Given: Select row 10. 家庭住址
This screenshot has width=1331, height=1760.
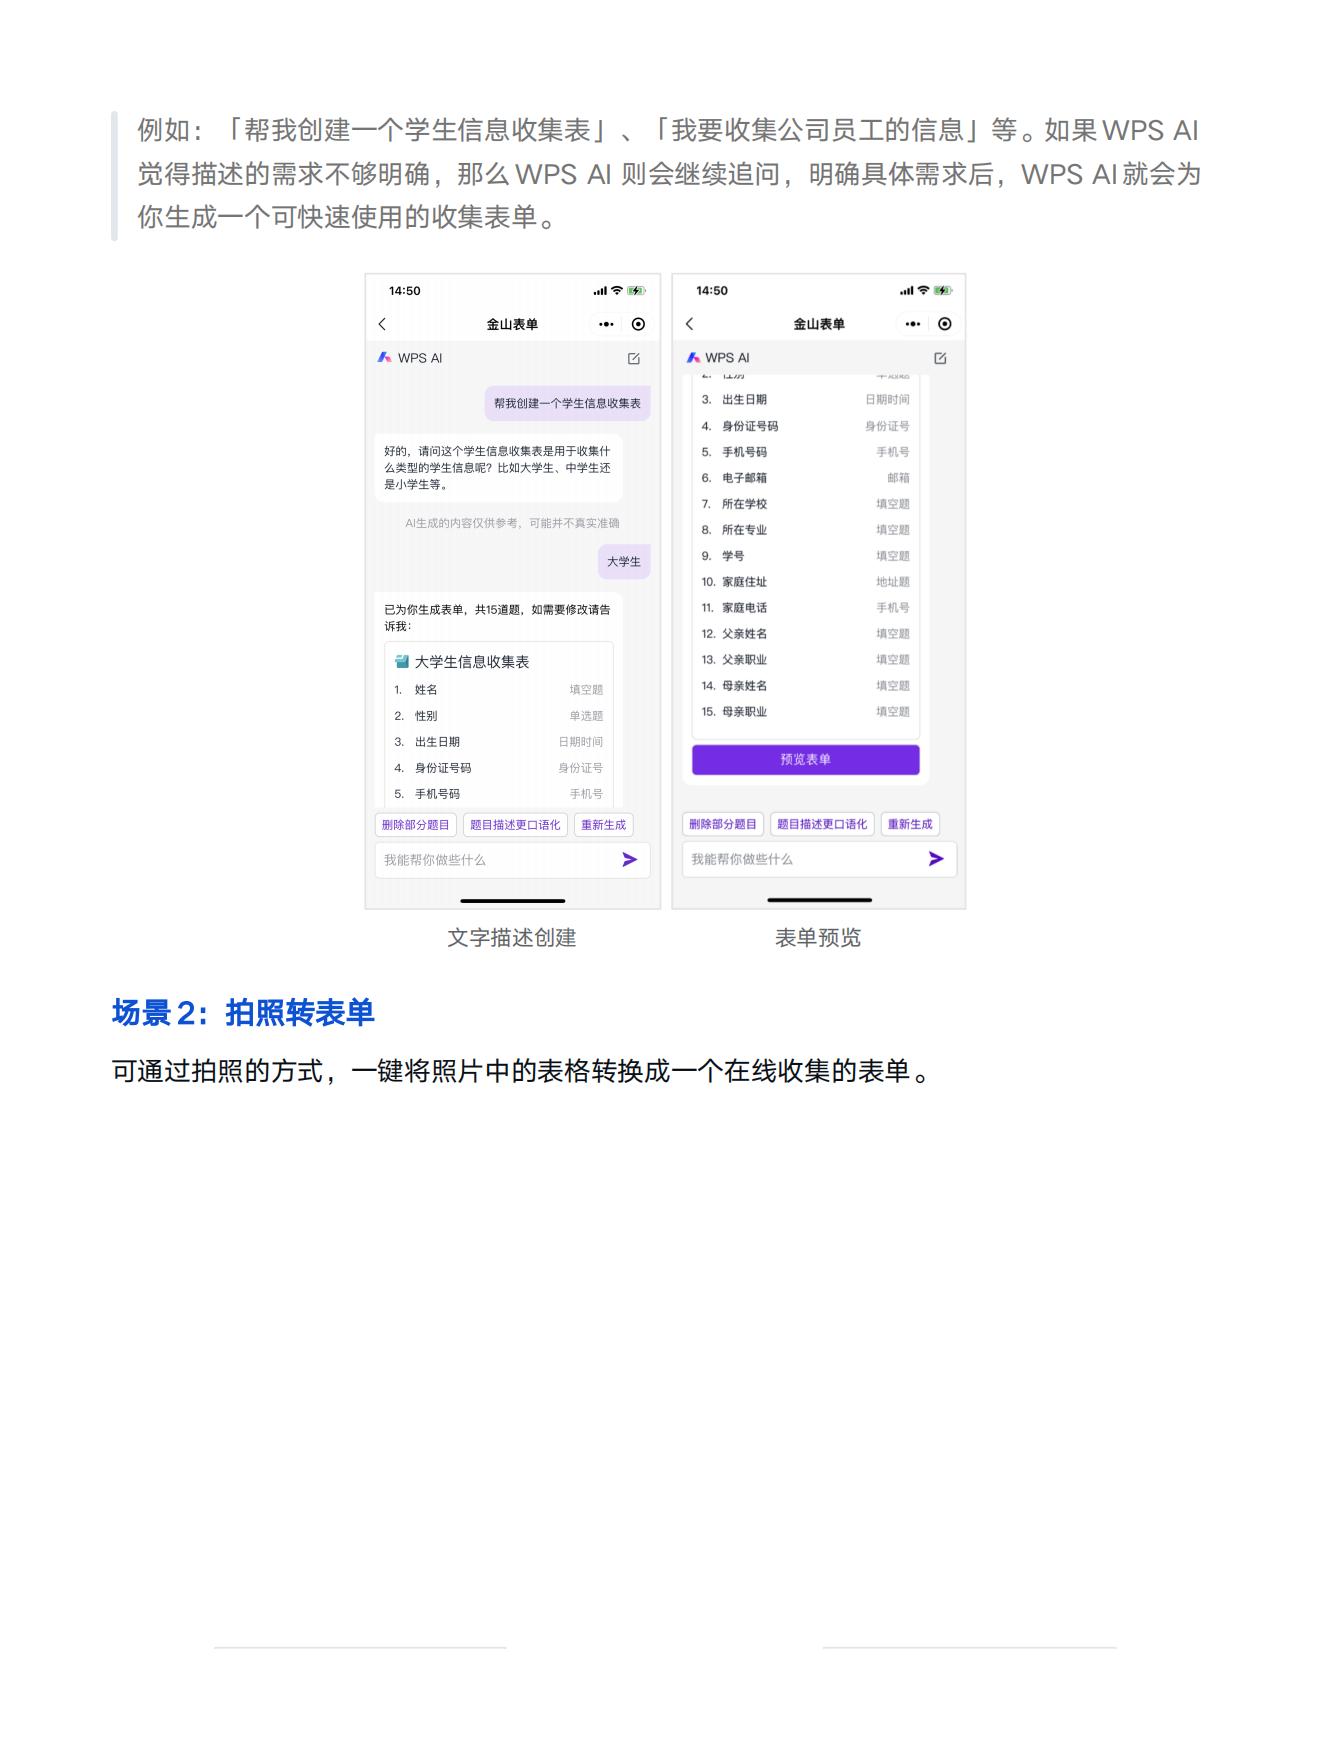Looking at the screenshot, I should (x=806, y=582).
